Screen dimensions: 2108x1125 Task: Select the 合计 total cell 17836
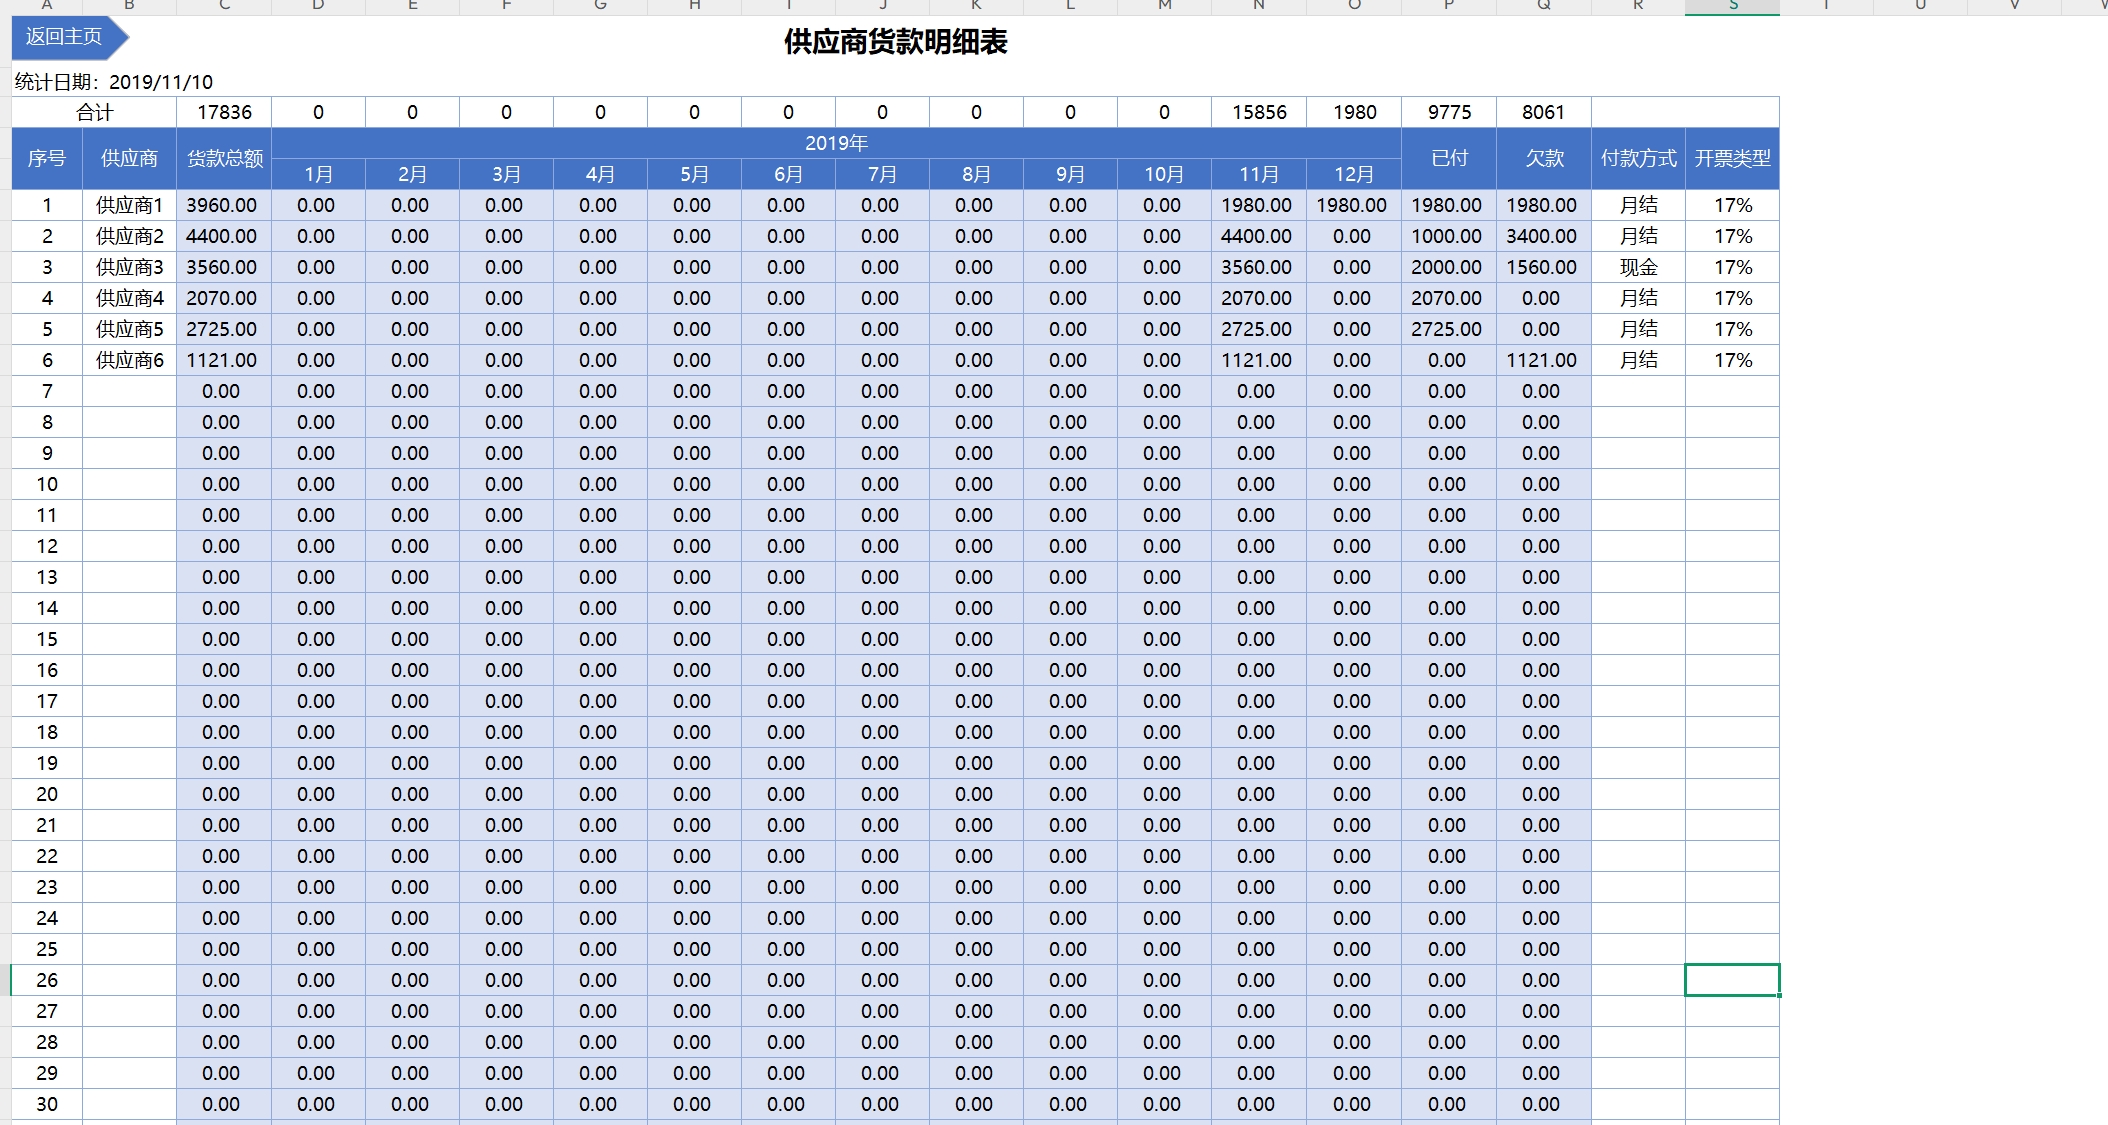(224, 112)
